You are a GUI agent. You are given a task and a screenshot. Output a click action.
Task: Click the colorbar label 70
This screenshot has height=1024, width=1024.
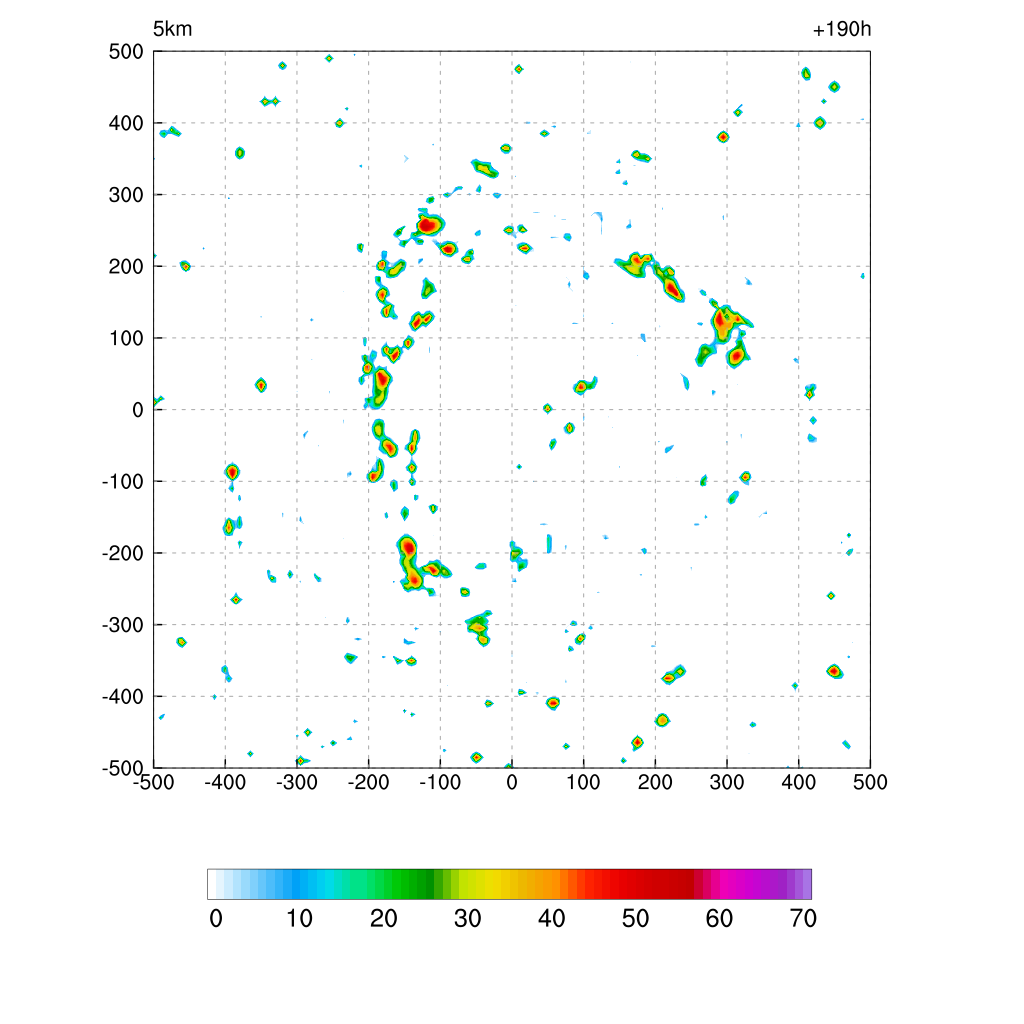[803, 919]
